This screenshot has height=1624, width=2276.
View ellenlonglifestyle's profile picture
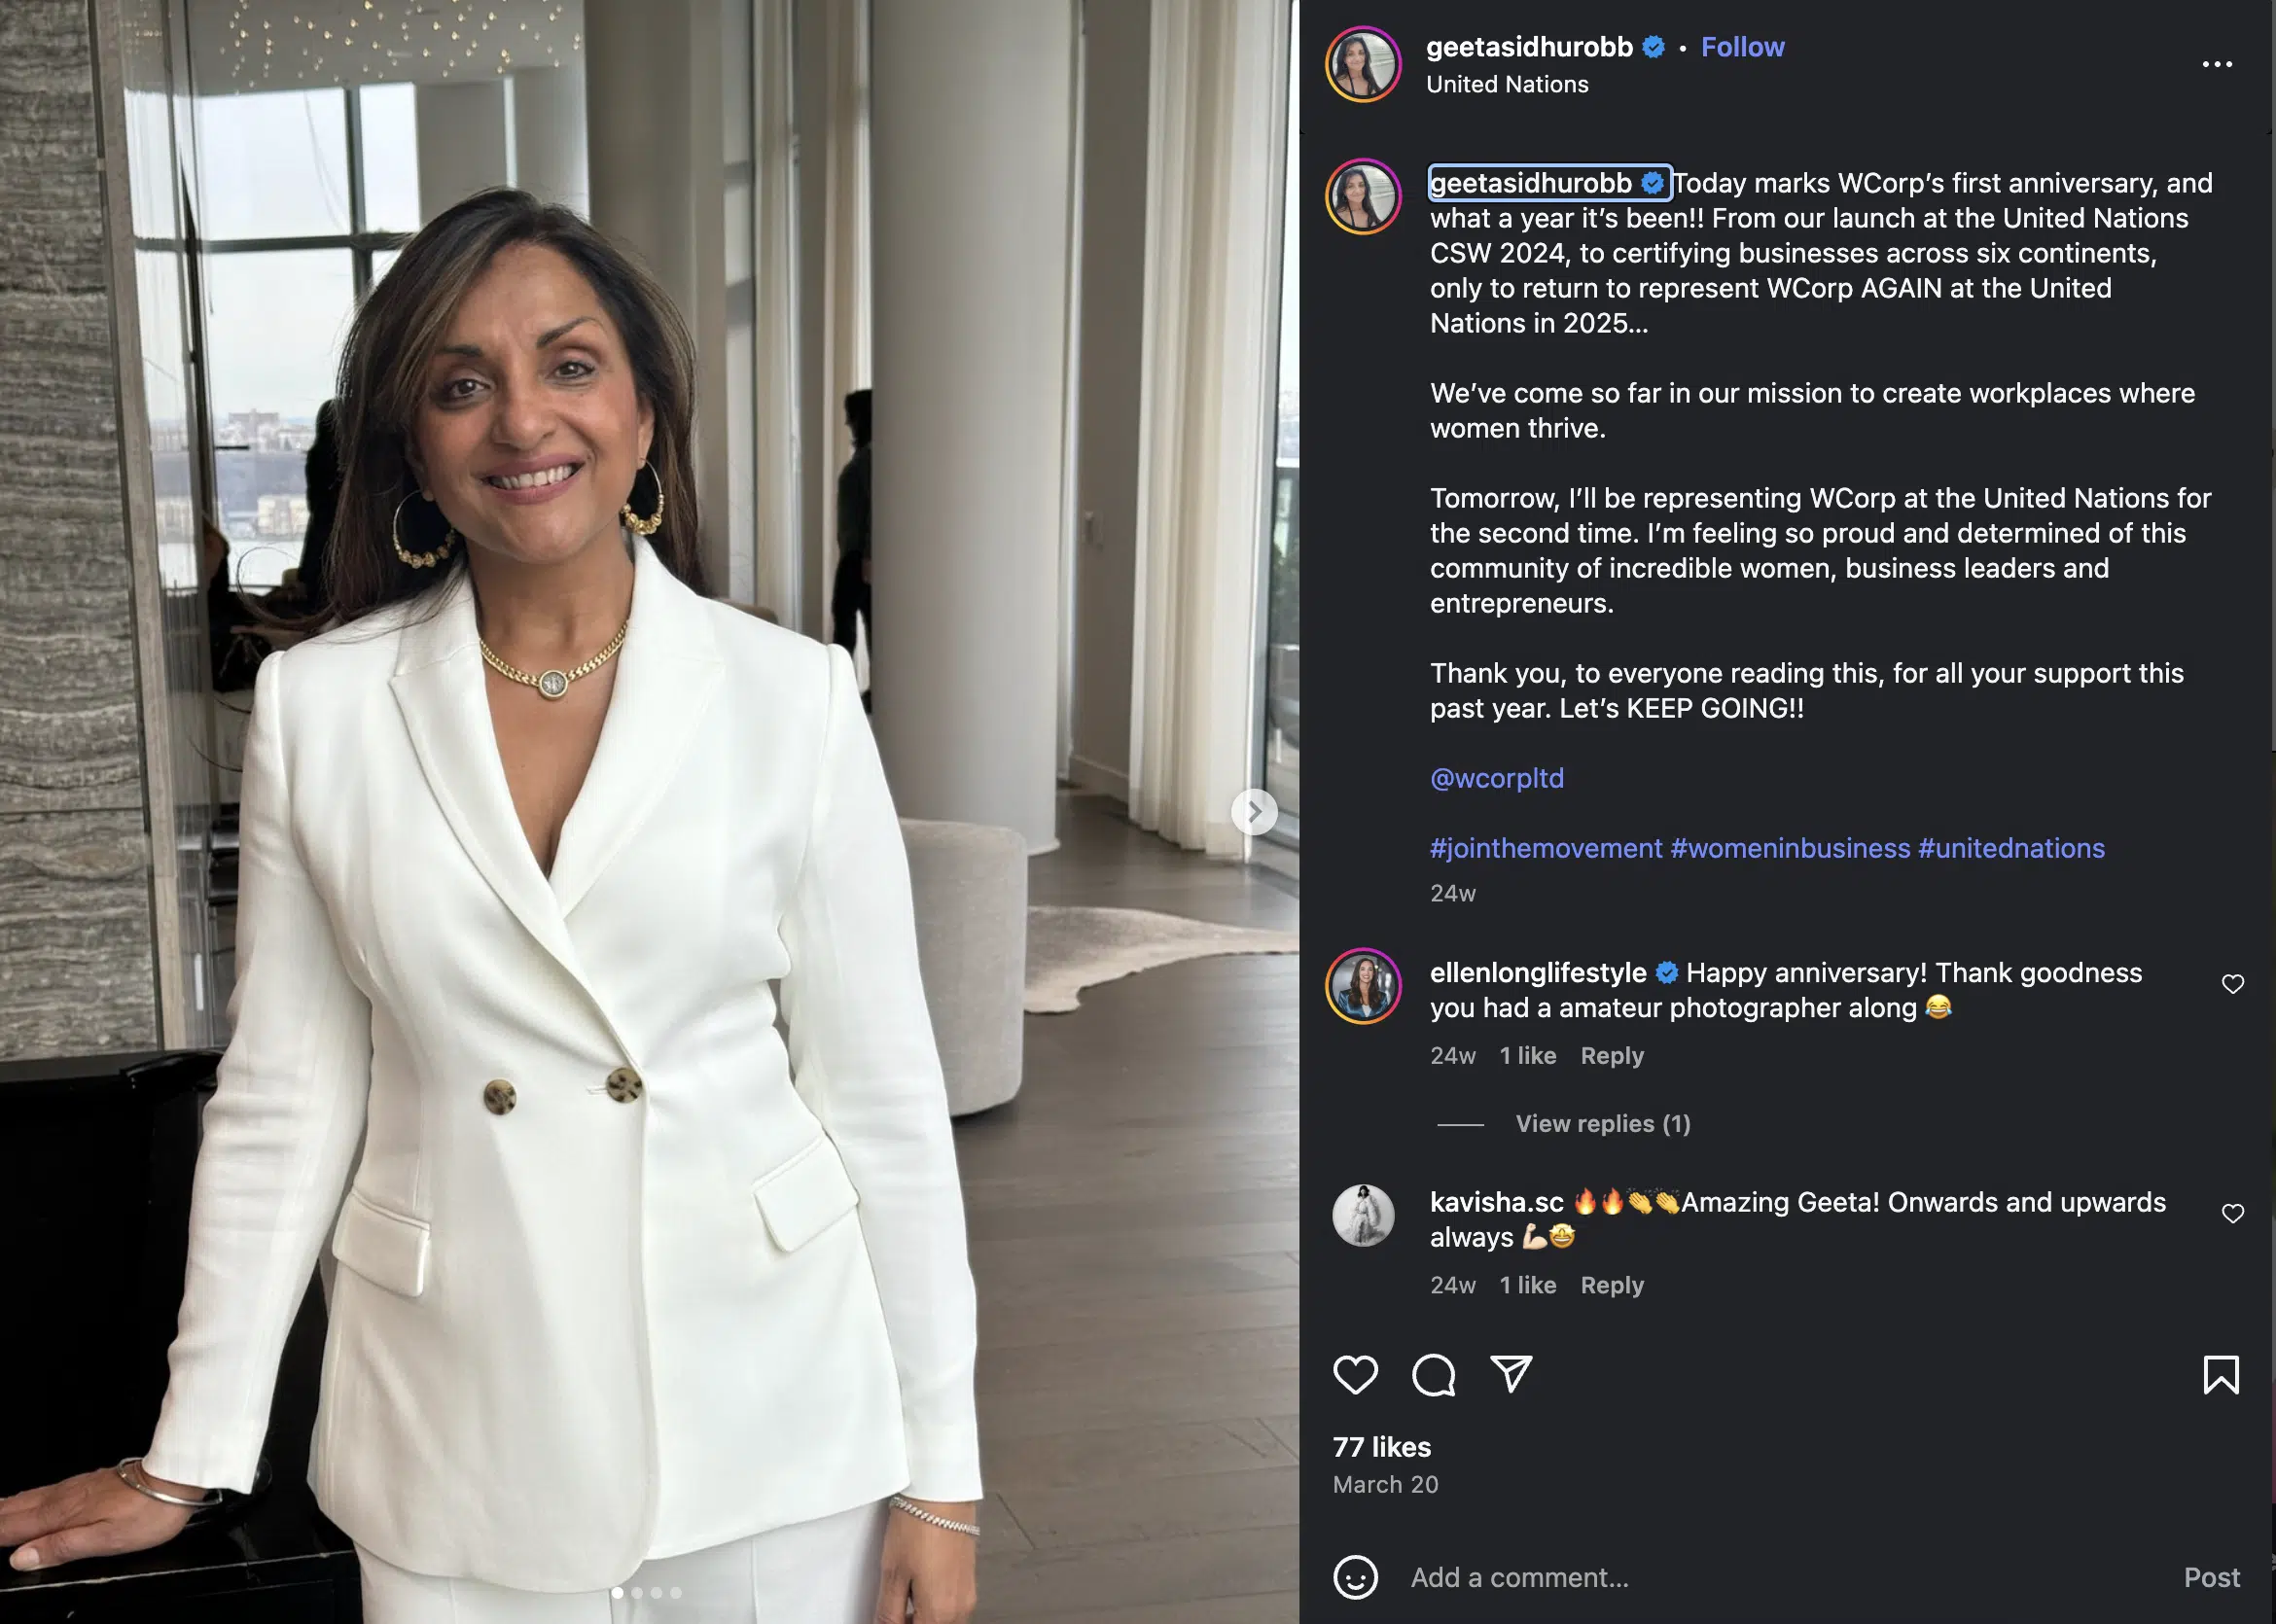1363,986
